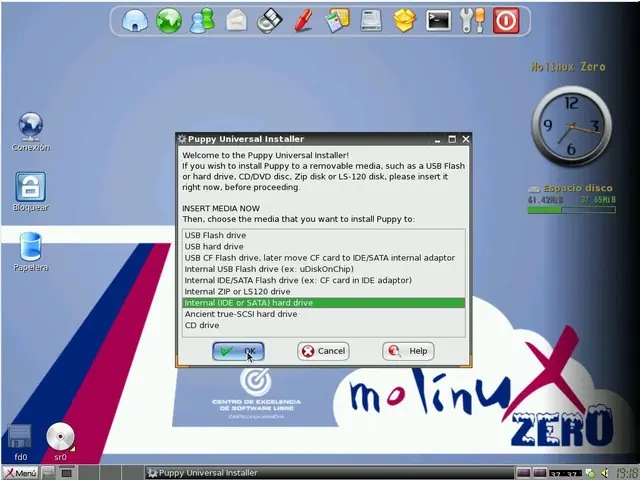Open the igloo home icon in the dock
The width and height of the screenshot is (640, 480).
point(135,20)
